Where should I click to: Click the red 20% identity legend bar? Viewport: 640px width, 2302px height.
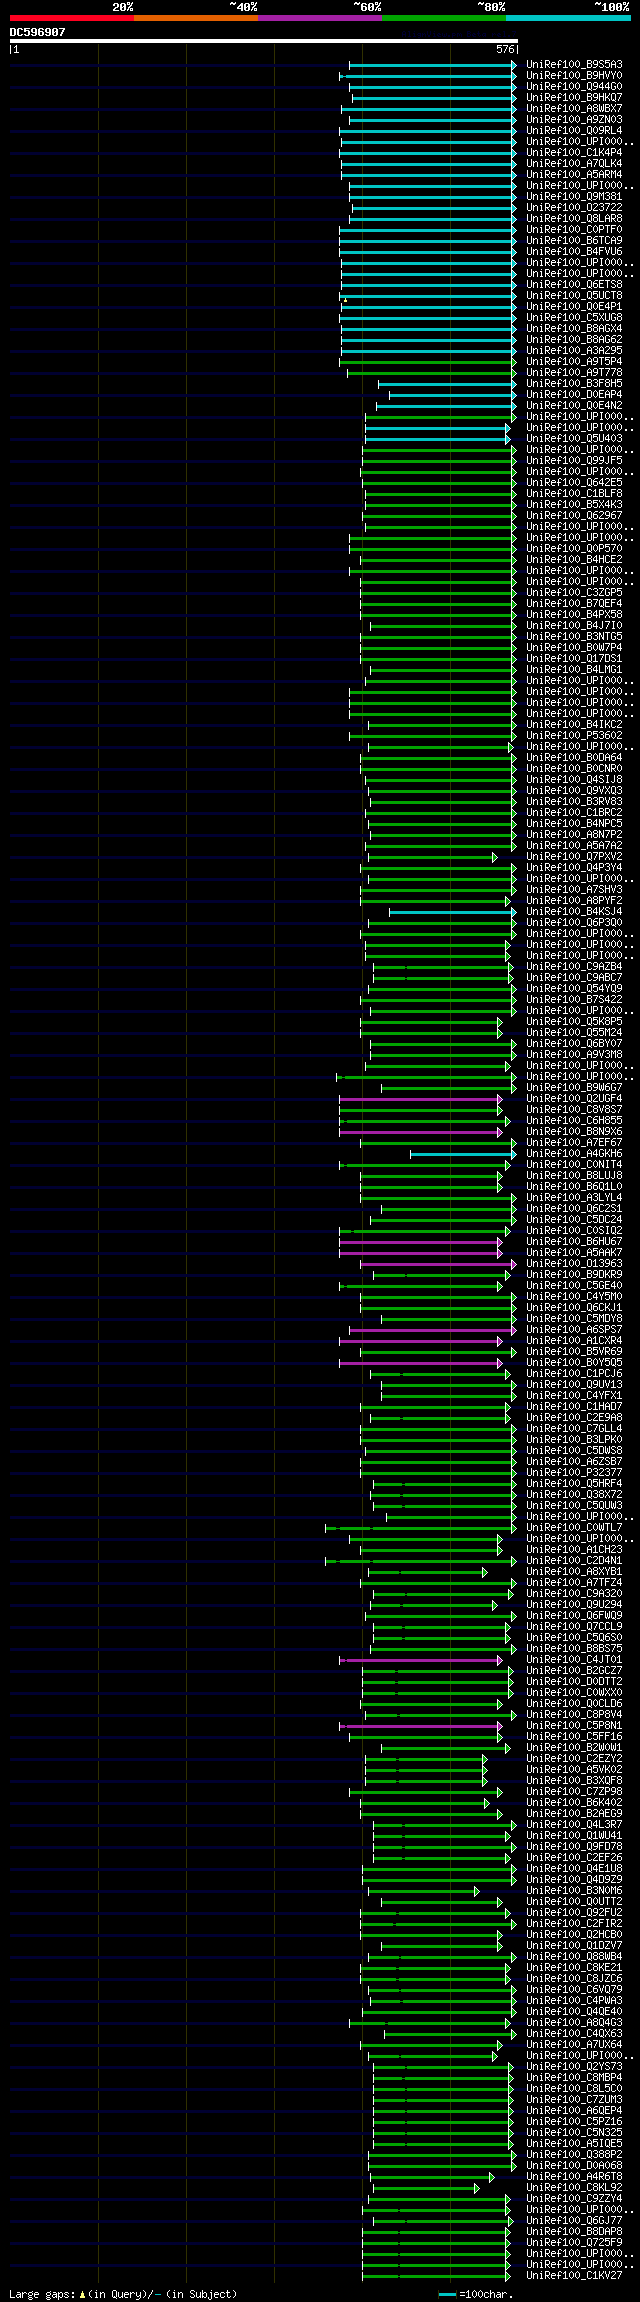(72, 18)
